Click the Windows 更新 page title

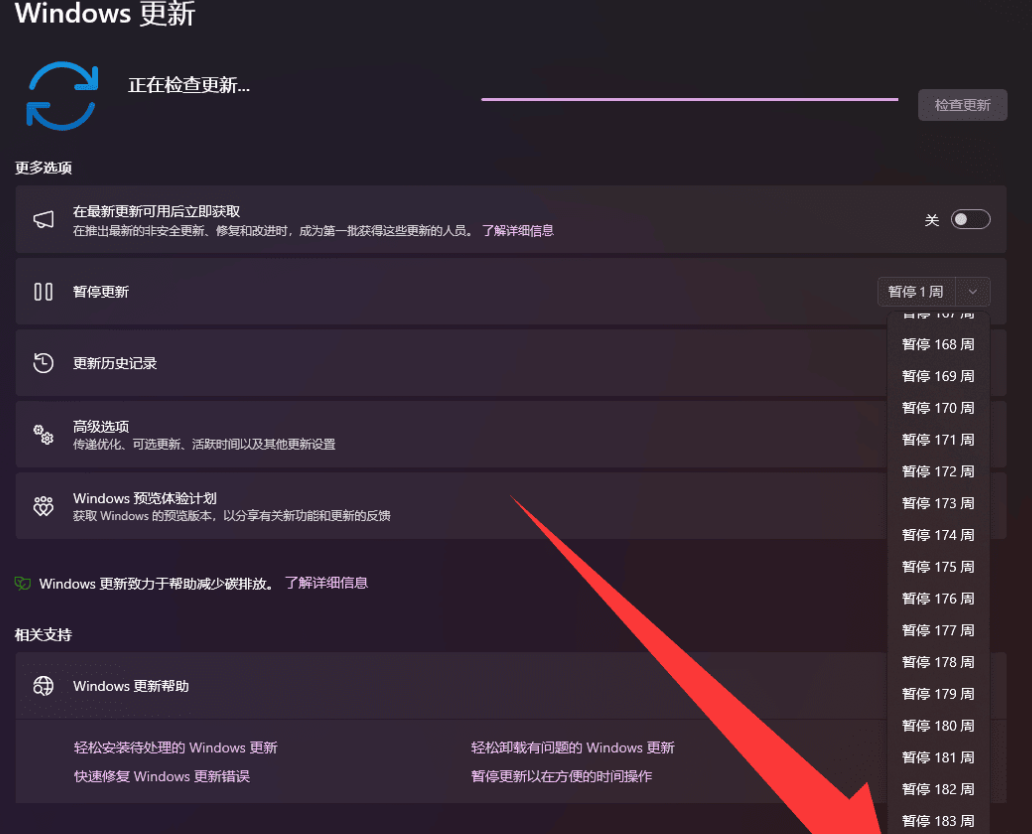pos(105,13)
